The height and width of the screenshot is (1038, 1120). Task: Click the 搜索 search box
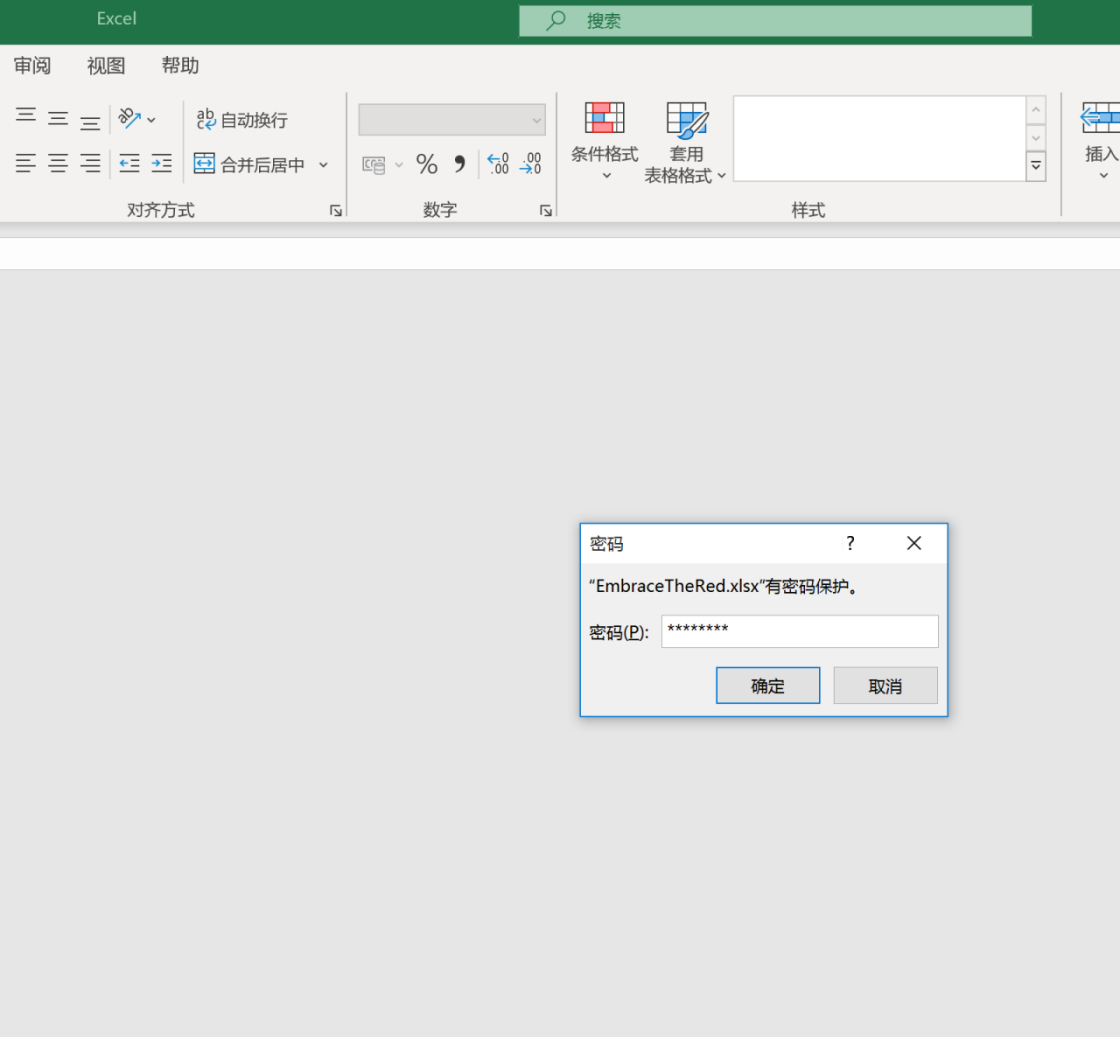click(x=775, y=21)
